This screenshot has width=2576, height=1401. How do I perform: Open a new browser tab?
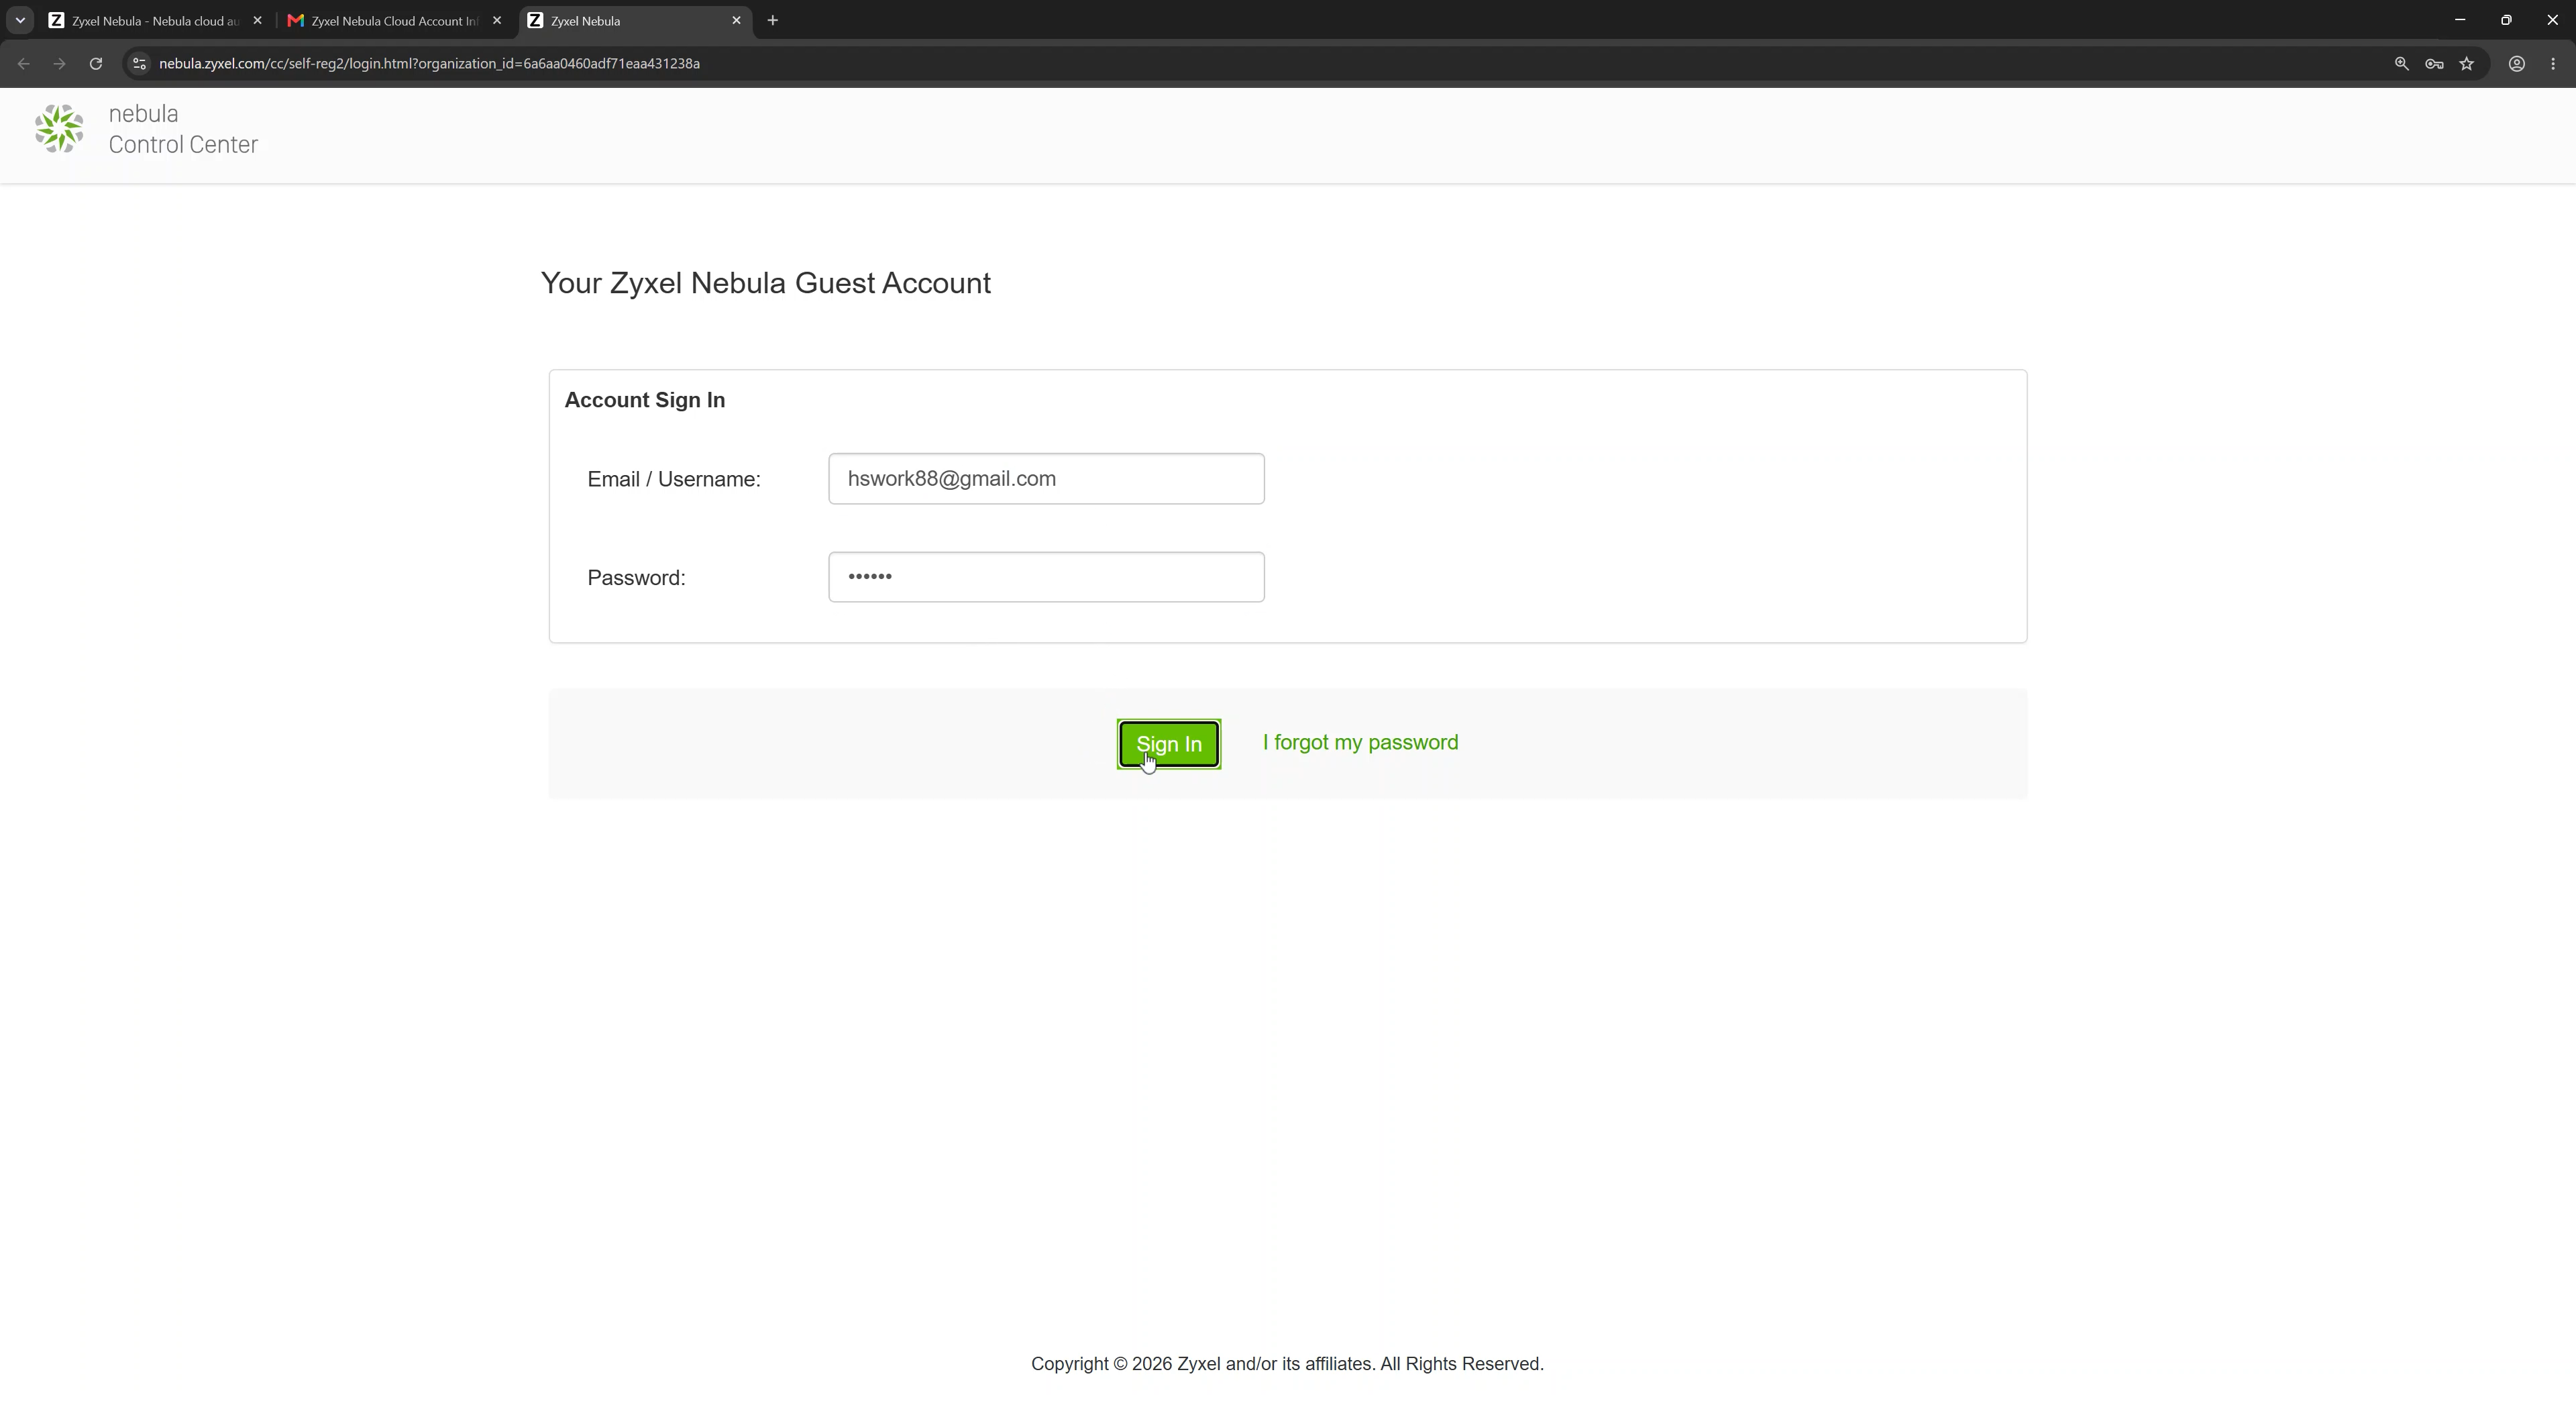[x=772, y=21]
